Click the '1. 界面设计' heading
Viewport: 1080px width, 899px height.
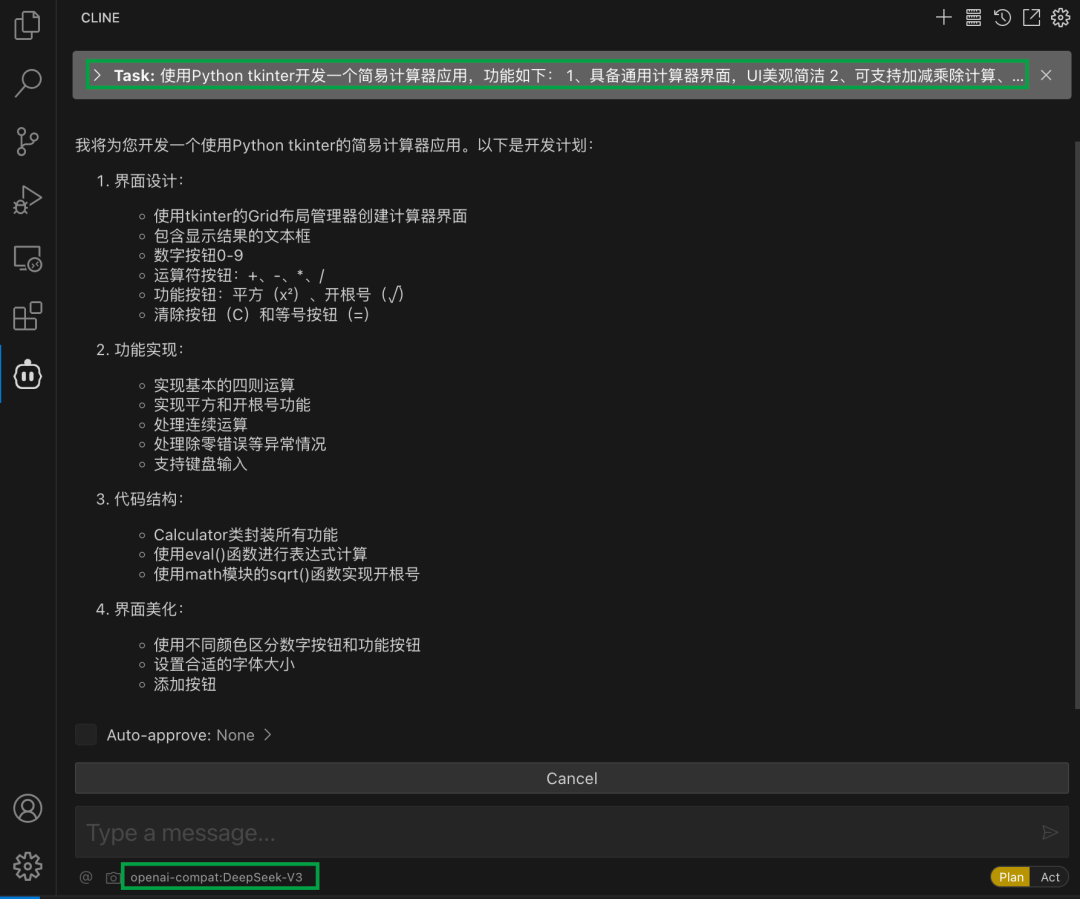140,181
